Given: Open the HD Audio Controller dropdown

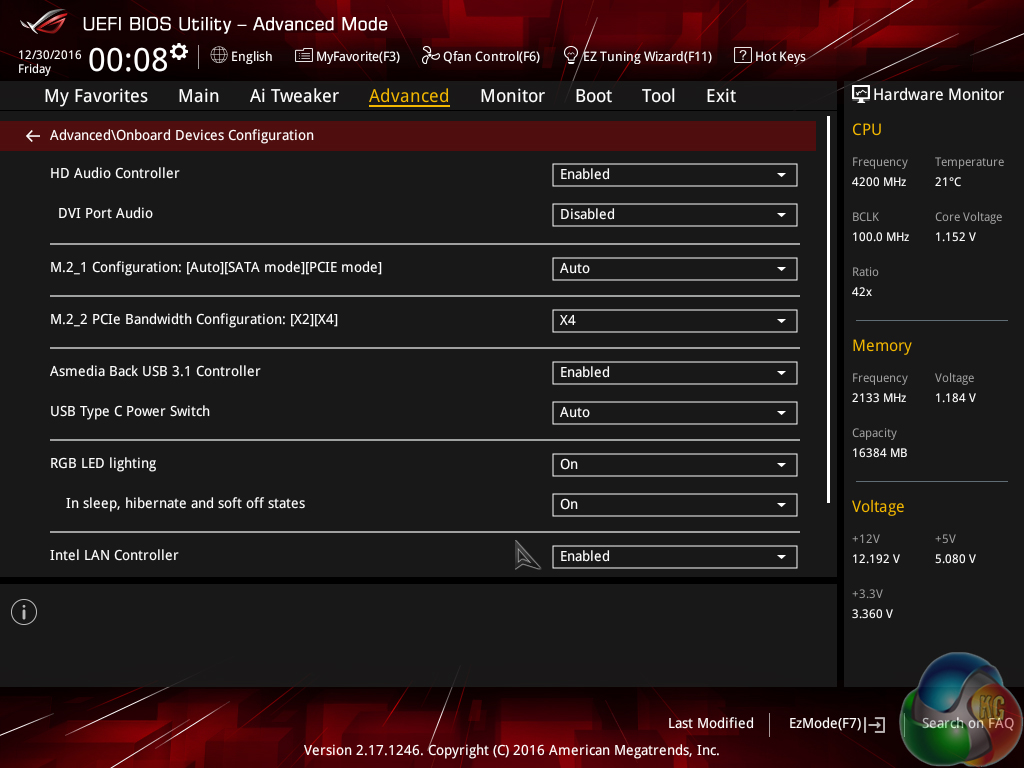Looking at the screenshot, I should 675,174.
